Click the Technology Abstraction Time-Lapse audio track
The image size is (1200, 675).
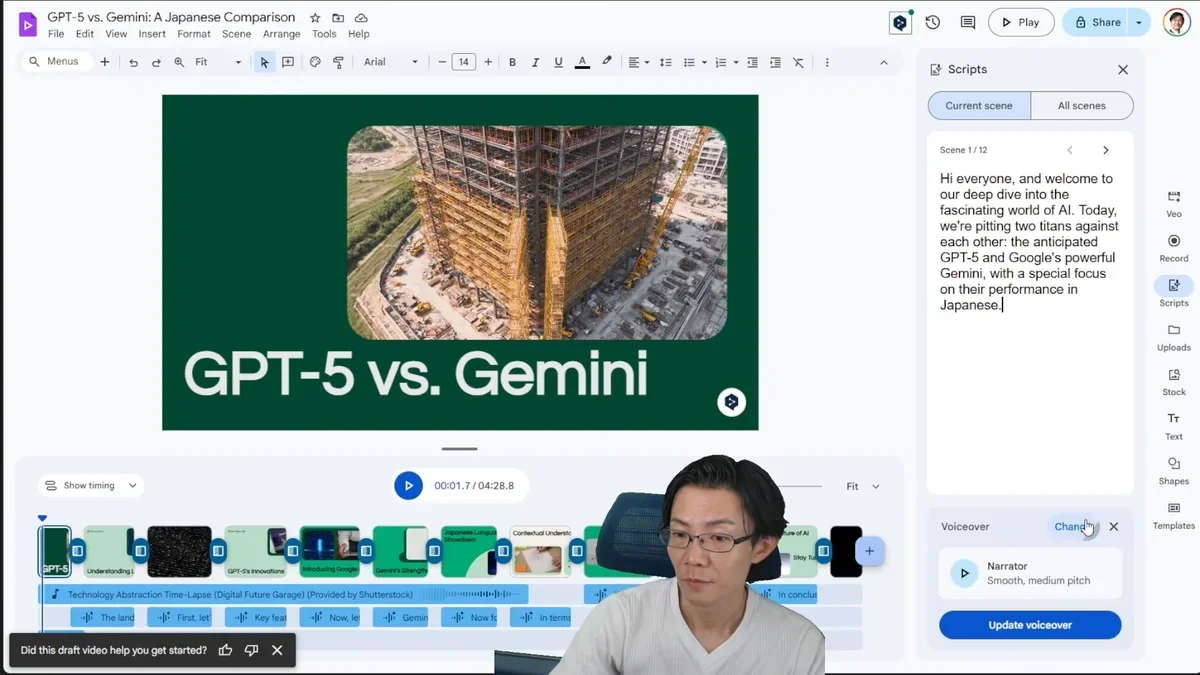pos(283,594)
